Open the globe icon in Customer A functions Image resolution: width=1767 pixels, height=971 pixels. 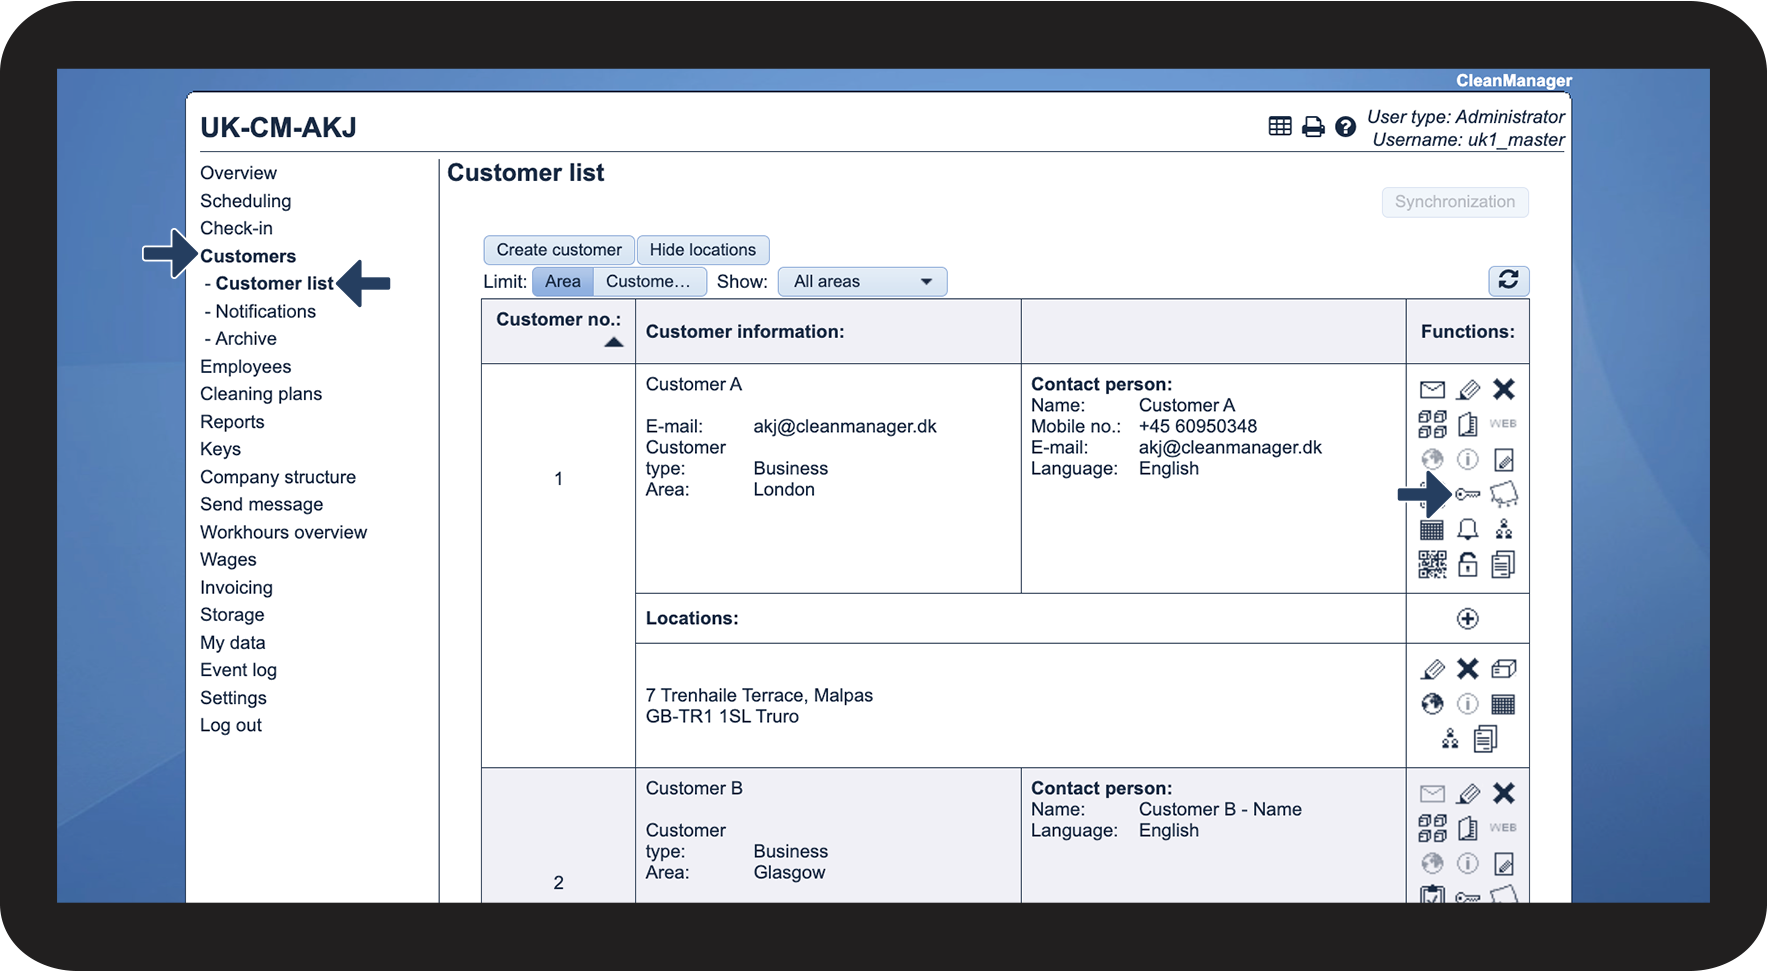pos(1432,459)
